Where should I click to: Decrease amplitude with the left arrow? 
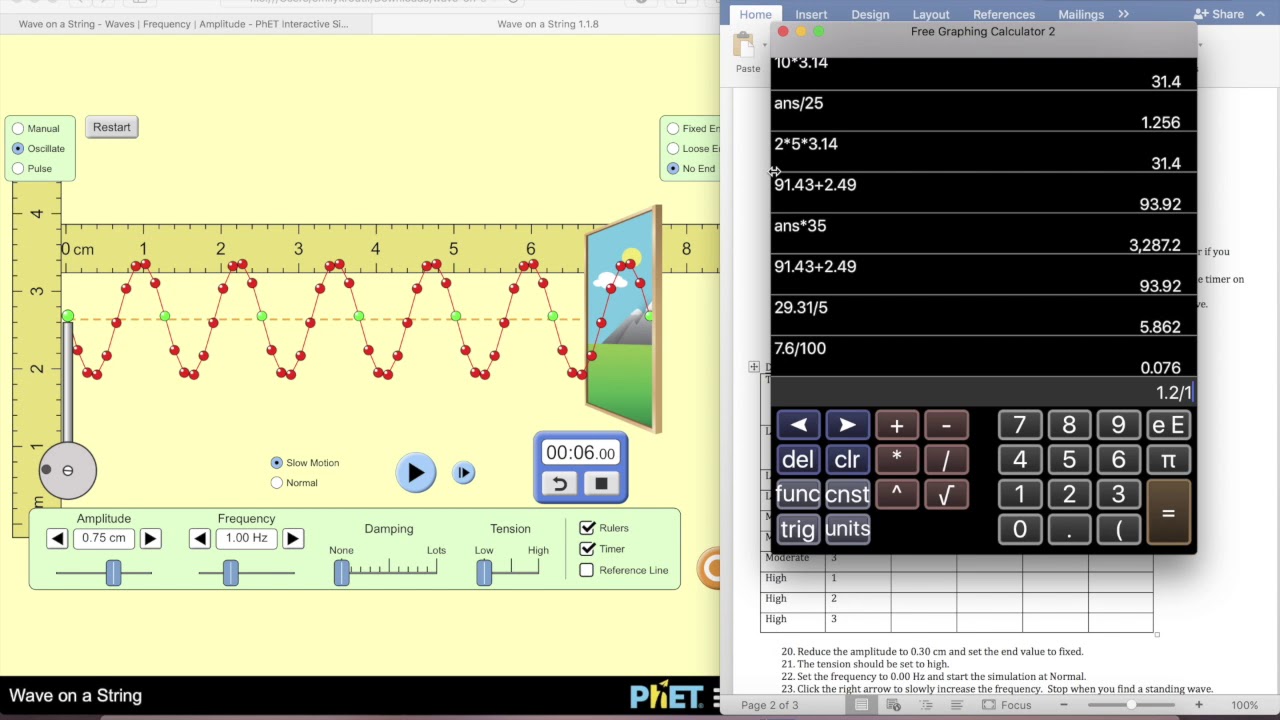pos(57,539)
